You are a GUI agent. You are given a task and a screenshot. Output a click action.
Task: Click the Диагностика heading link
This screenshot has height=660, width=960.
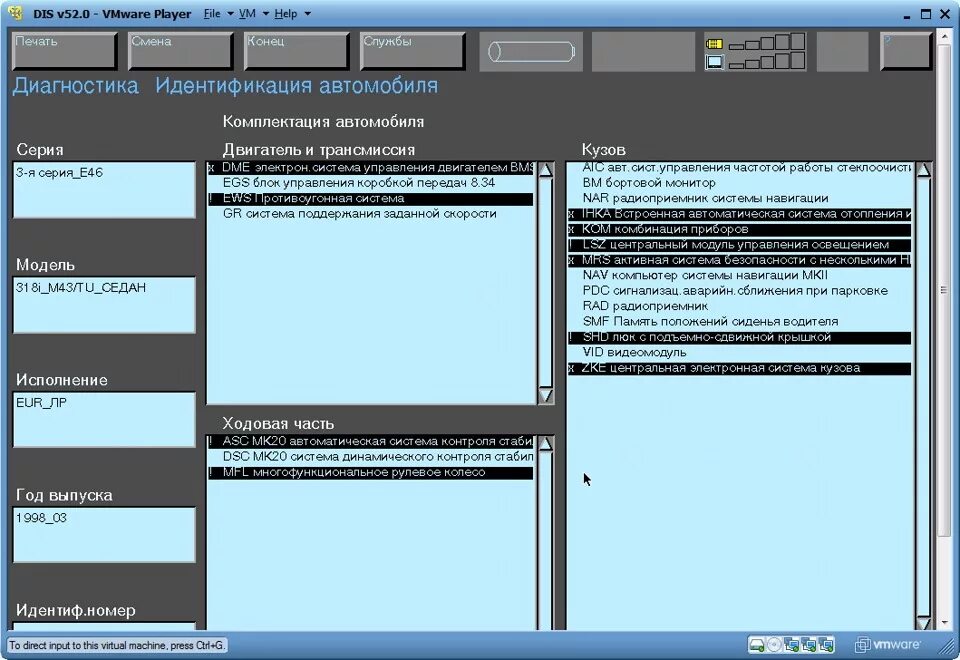[x=76, y=86]
